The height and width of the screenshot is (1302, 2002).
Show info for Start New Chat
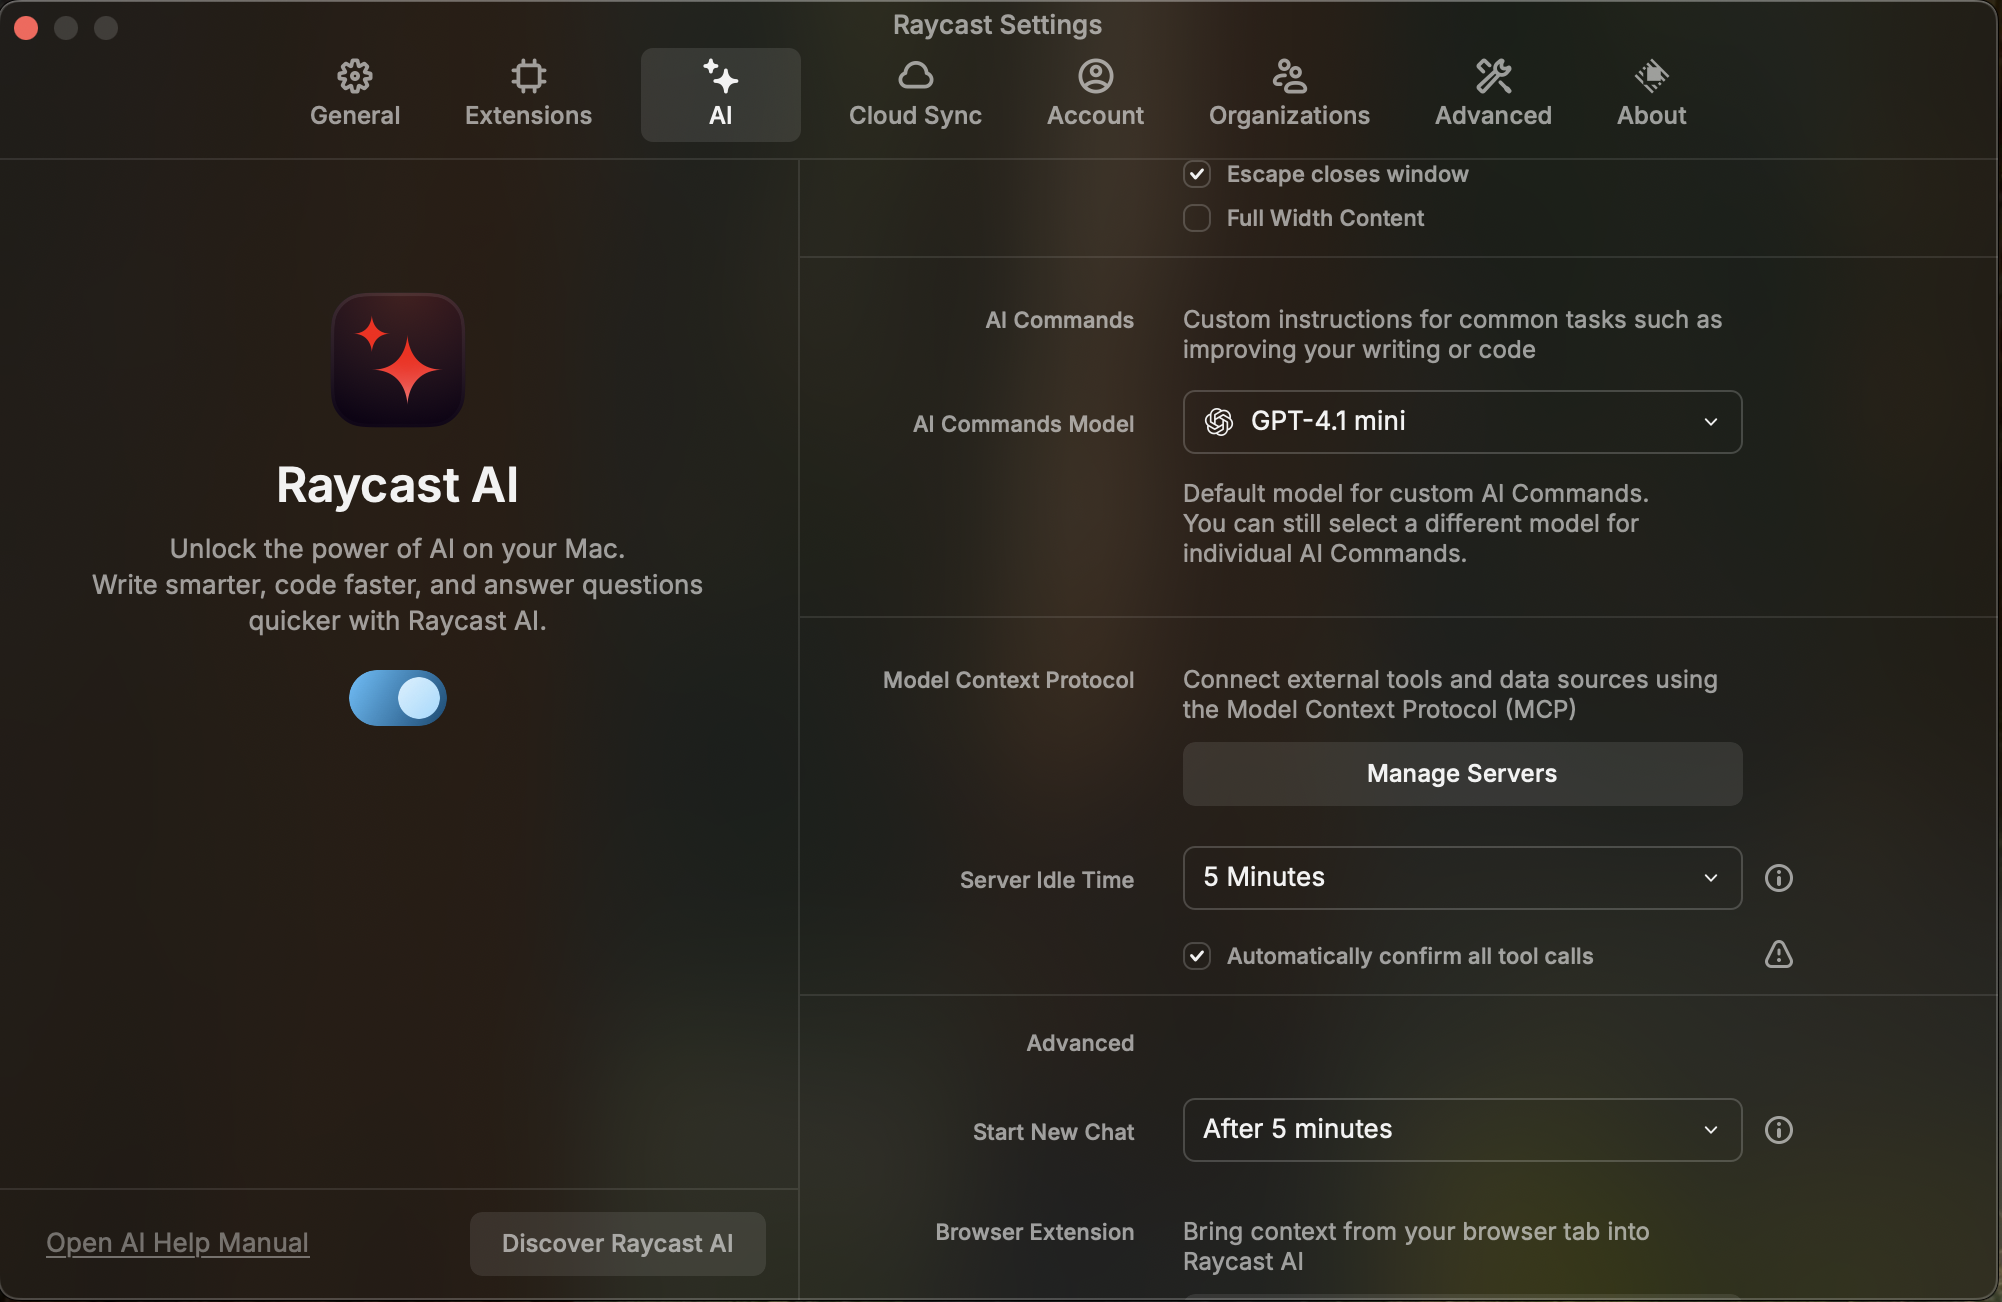pyautogui.click(x=1778, y=1130)
